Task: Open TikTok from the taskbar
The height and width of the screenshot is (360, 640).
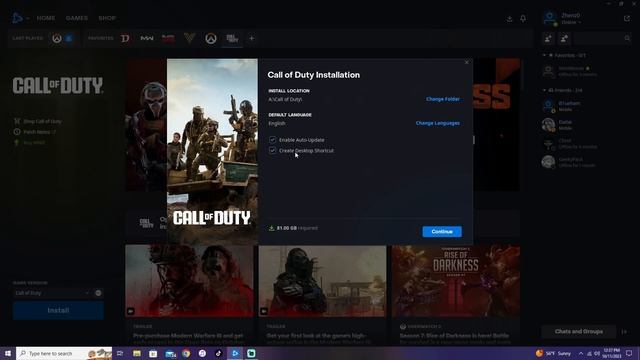Action: tap(218, 353)
